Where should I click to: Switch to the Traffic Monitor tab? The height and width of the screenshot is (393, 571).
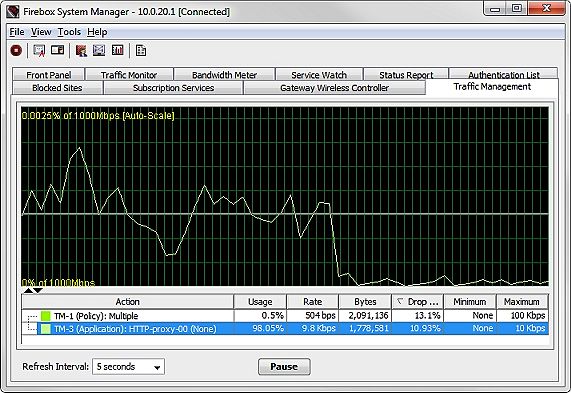coord(129,74)
